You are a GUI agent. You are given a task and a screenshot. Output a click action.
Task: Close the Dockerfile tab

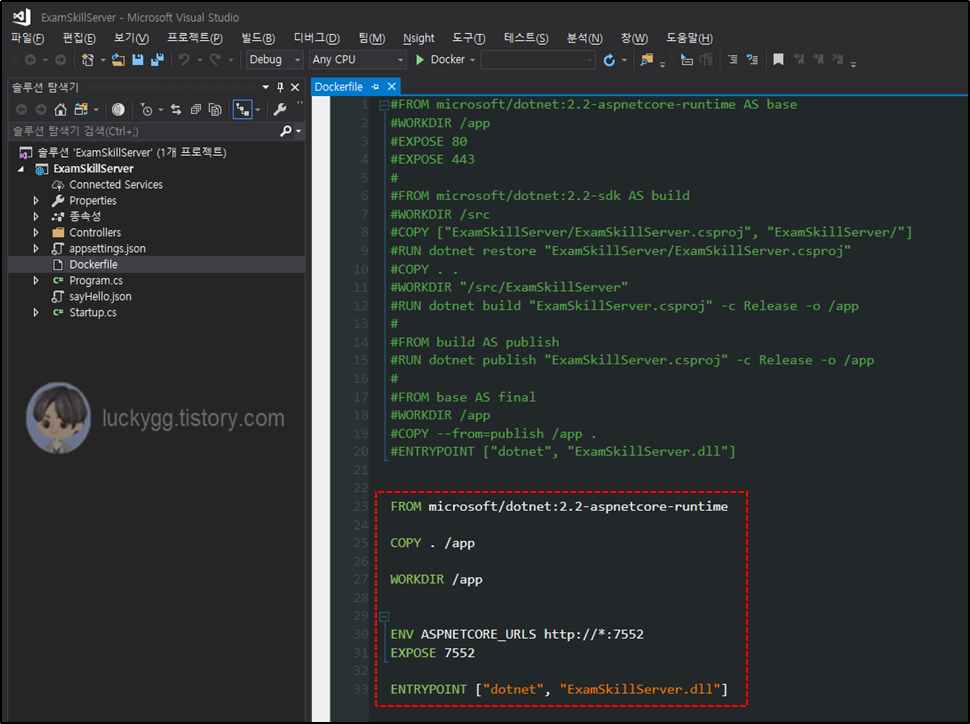(392, 87)
